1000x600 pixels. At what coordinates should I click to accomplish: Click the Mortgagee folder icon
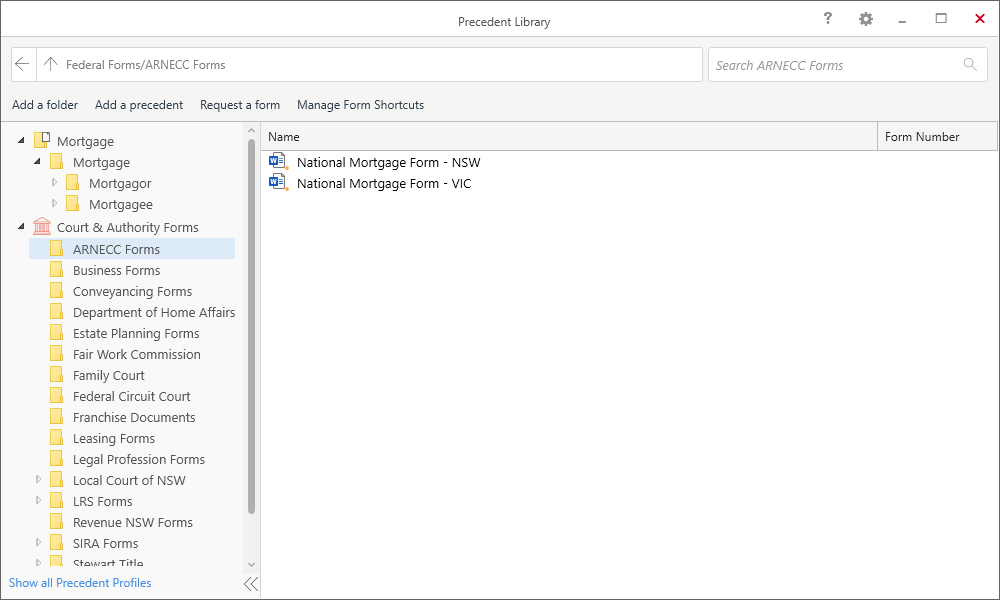coord(73,203)
